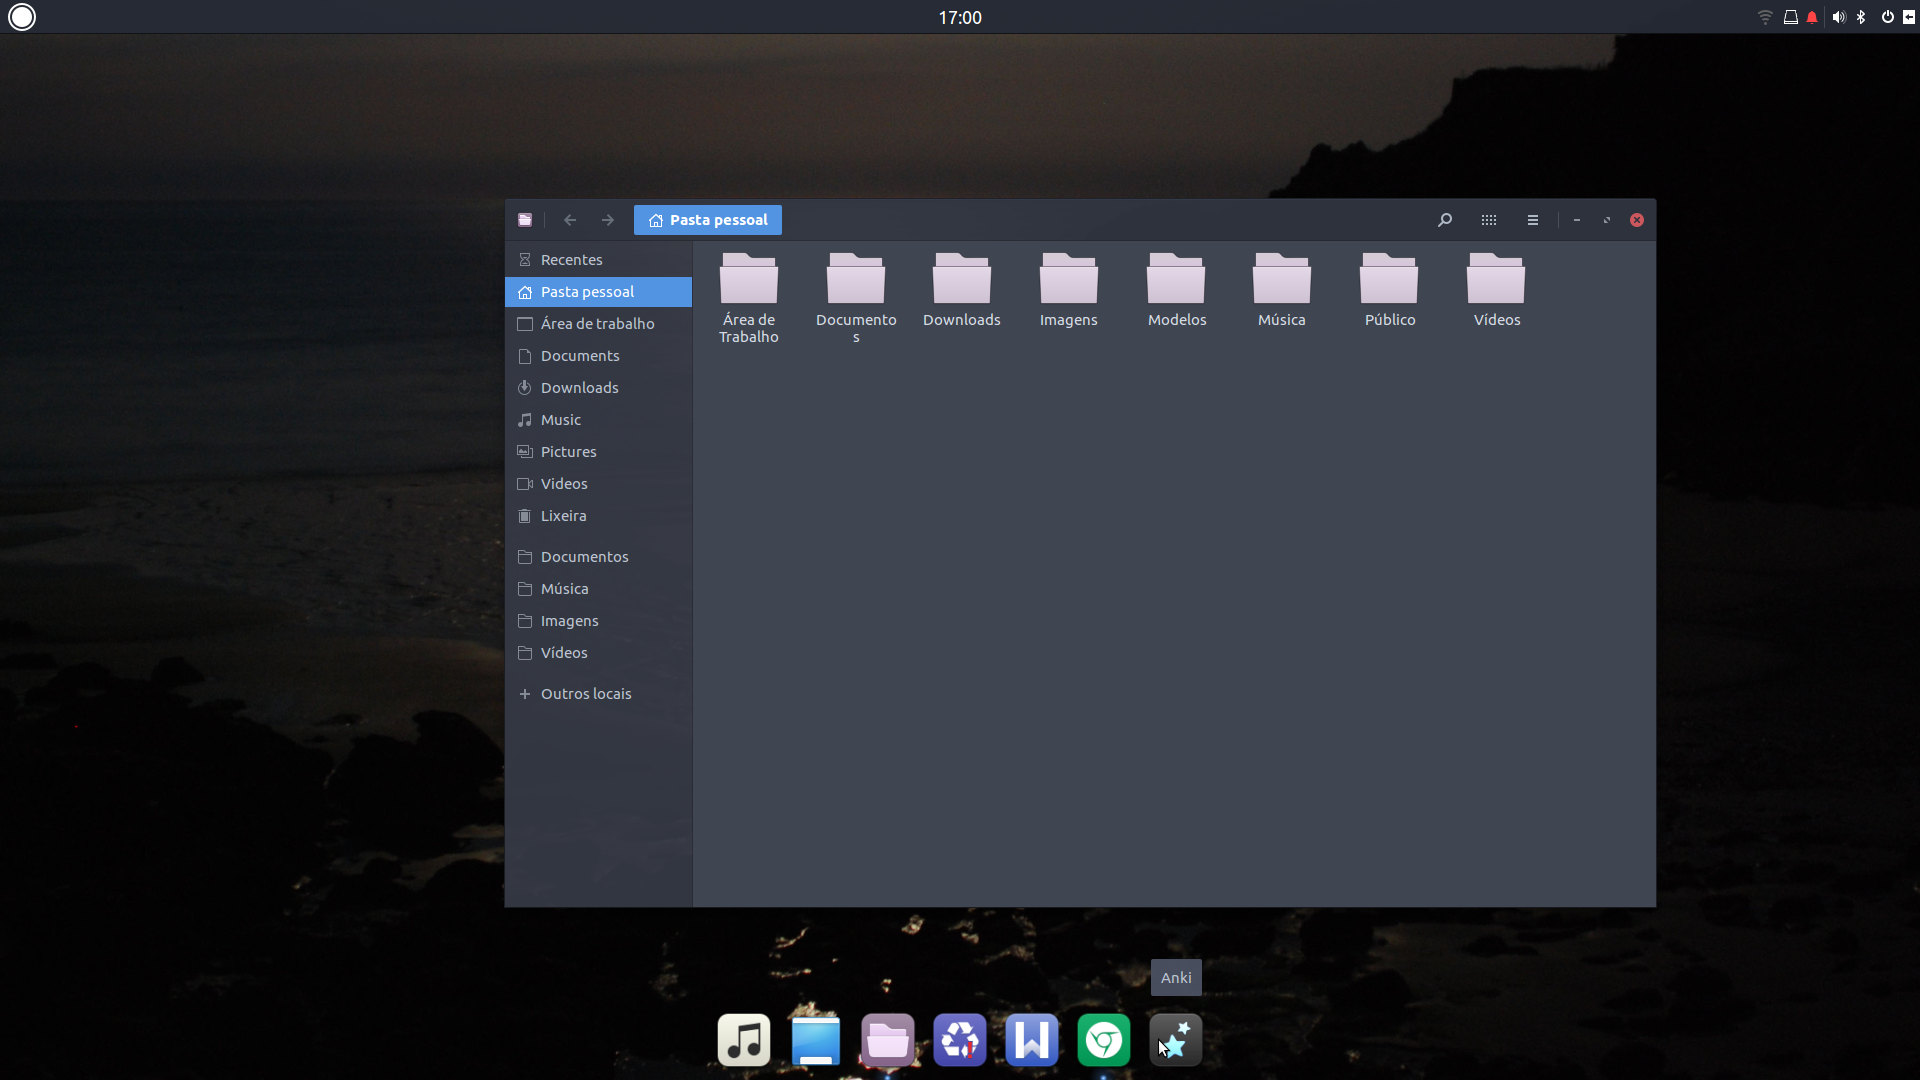1920x1080 pixels.
Task: Open the Wi-Fi indicator in top panel
Action: (1765, 17)
